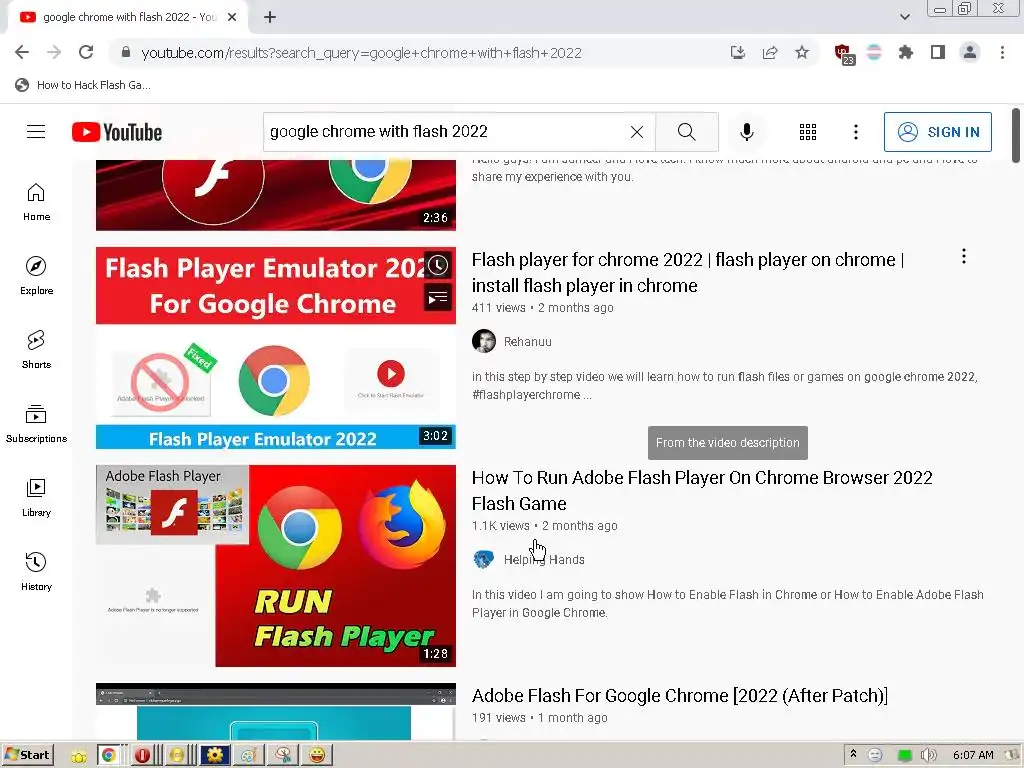Open the Chrome three-dot menu
The image size is (1024, 768).
[x=1002, y=52]
